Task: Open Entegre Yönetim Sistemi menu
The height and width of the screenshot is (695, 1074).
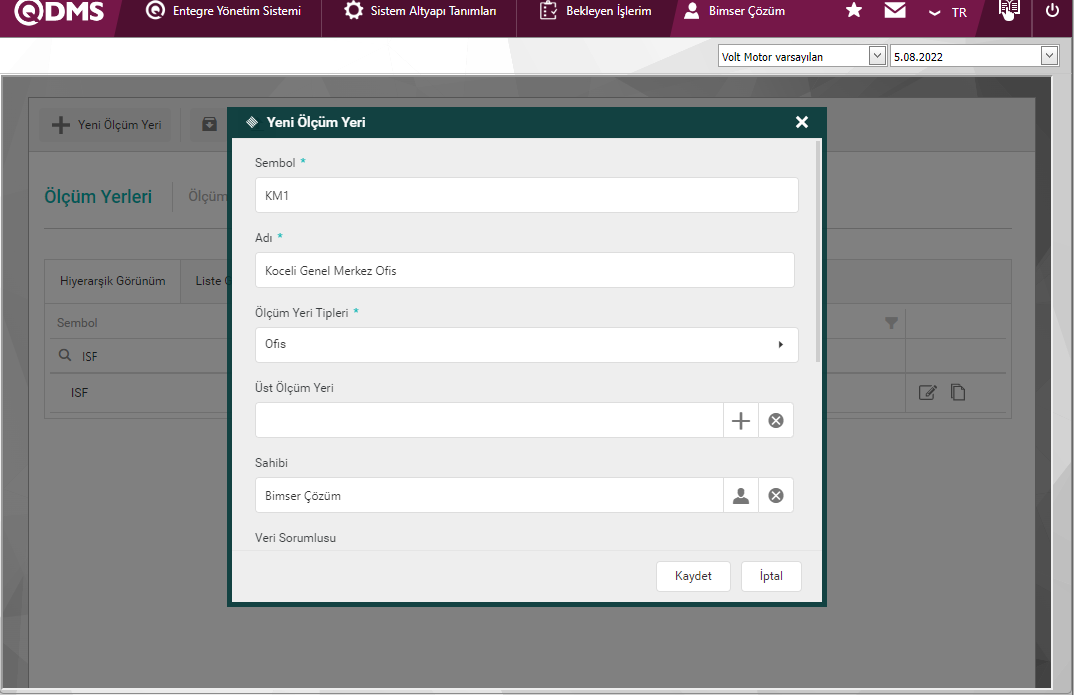Action: tap(222, 11)
